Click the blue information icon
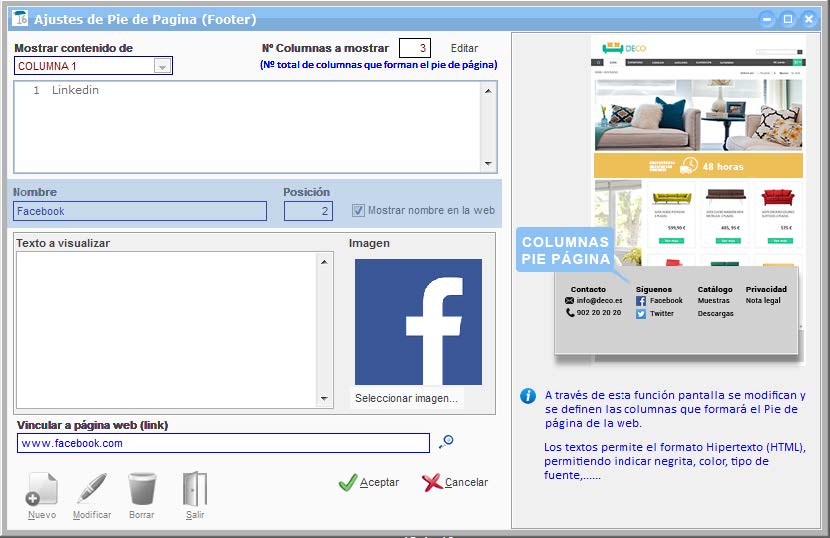Image resolution: width=830 pixels, height=538 pixels. click(528, 396)
